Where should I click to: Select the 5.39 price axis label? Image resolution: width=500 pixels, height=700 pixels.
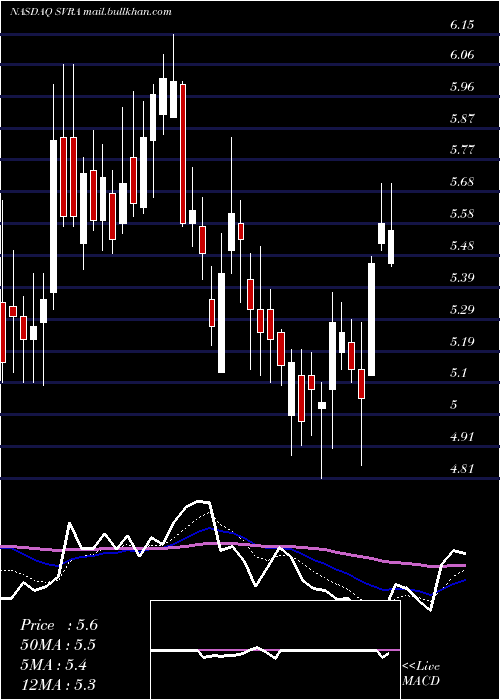click(x=462, y=278)
